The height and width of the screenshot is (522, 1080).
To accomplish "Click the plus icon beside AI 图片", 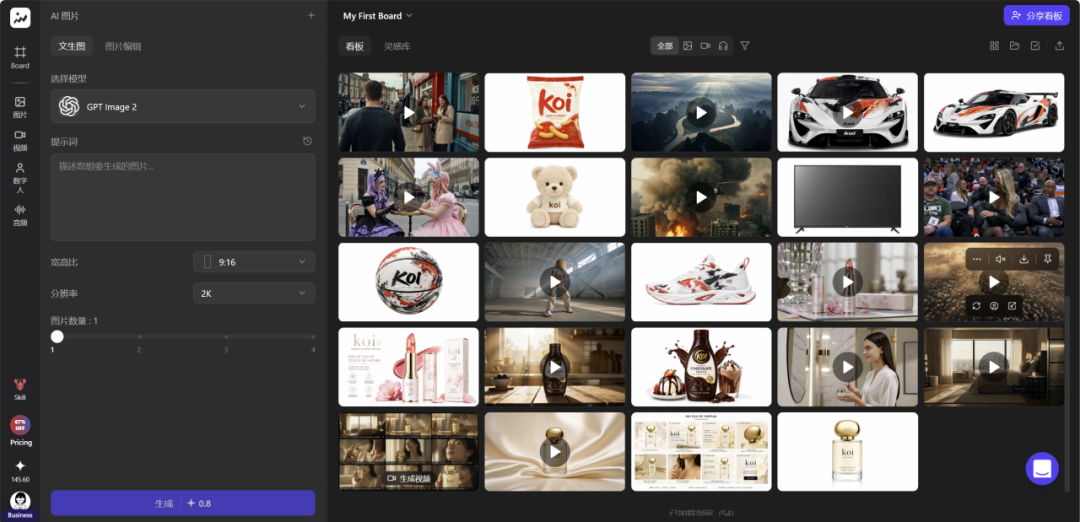I will 311,15.
